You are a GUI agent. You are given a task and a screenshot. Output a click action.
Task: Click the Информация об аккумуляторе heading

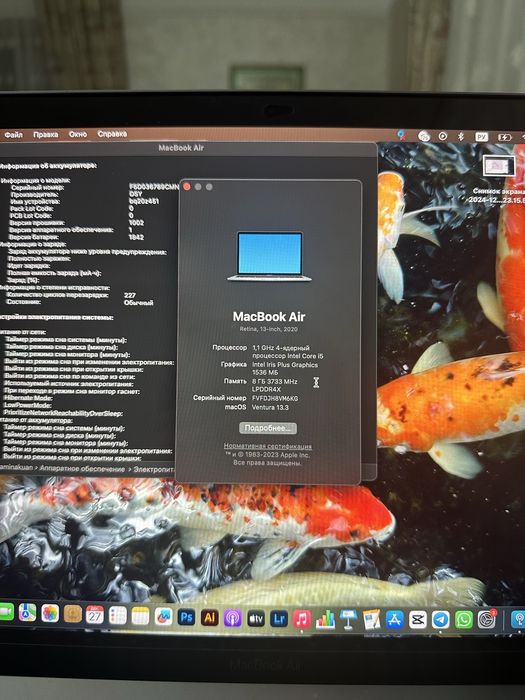point(48,166)
